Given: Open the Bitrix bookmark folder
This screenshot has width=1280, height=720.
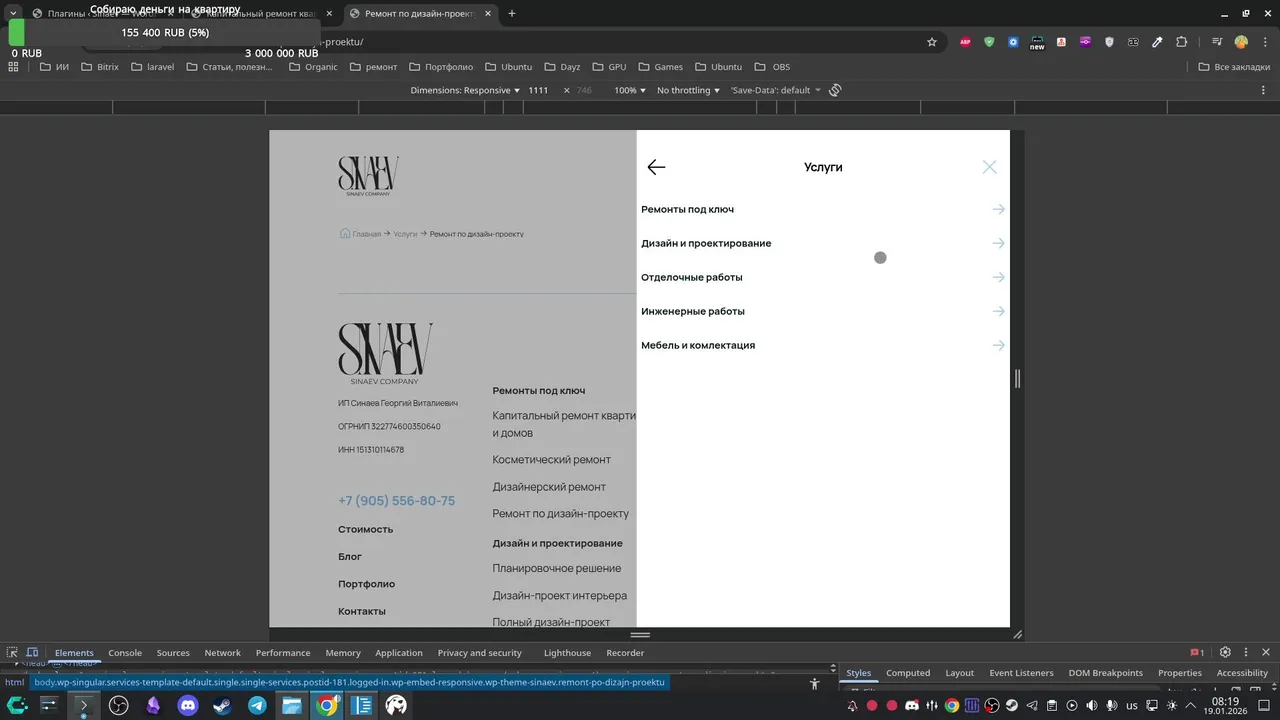Looking at the screenshot, I should pos(100,67).
